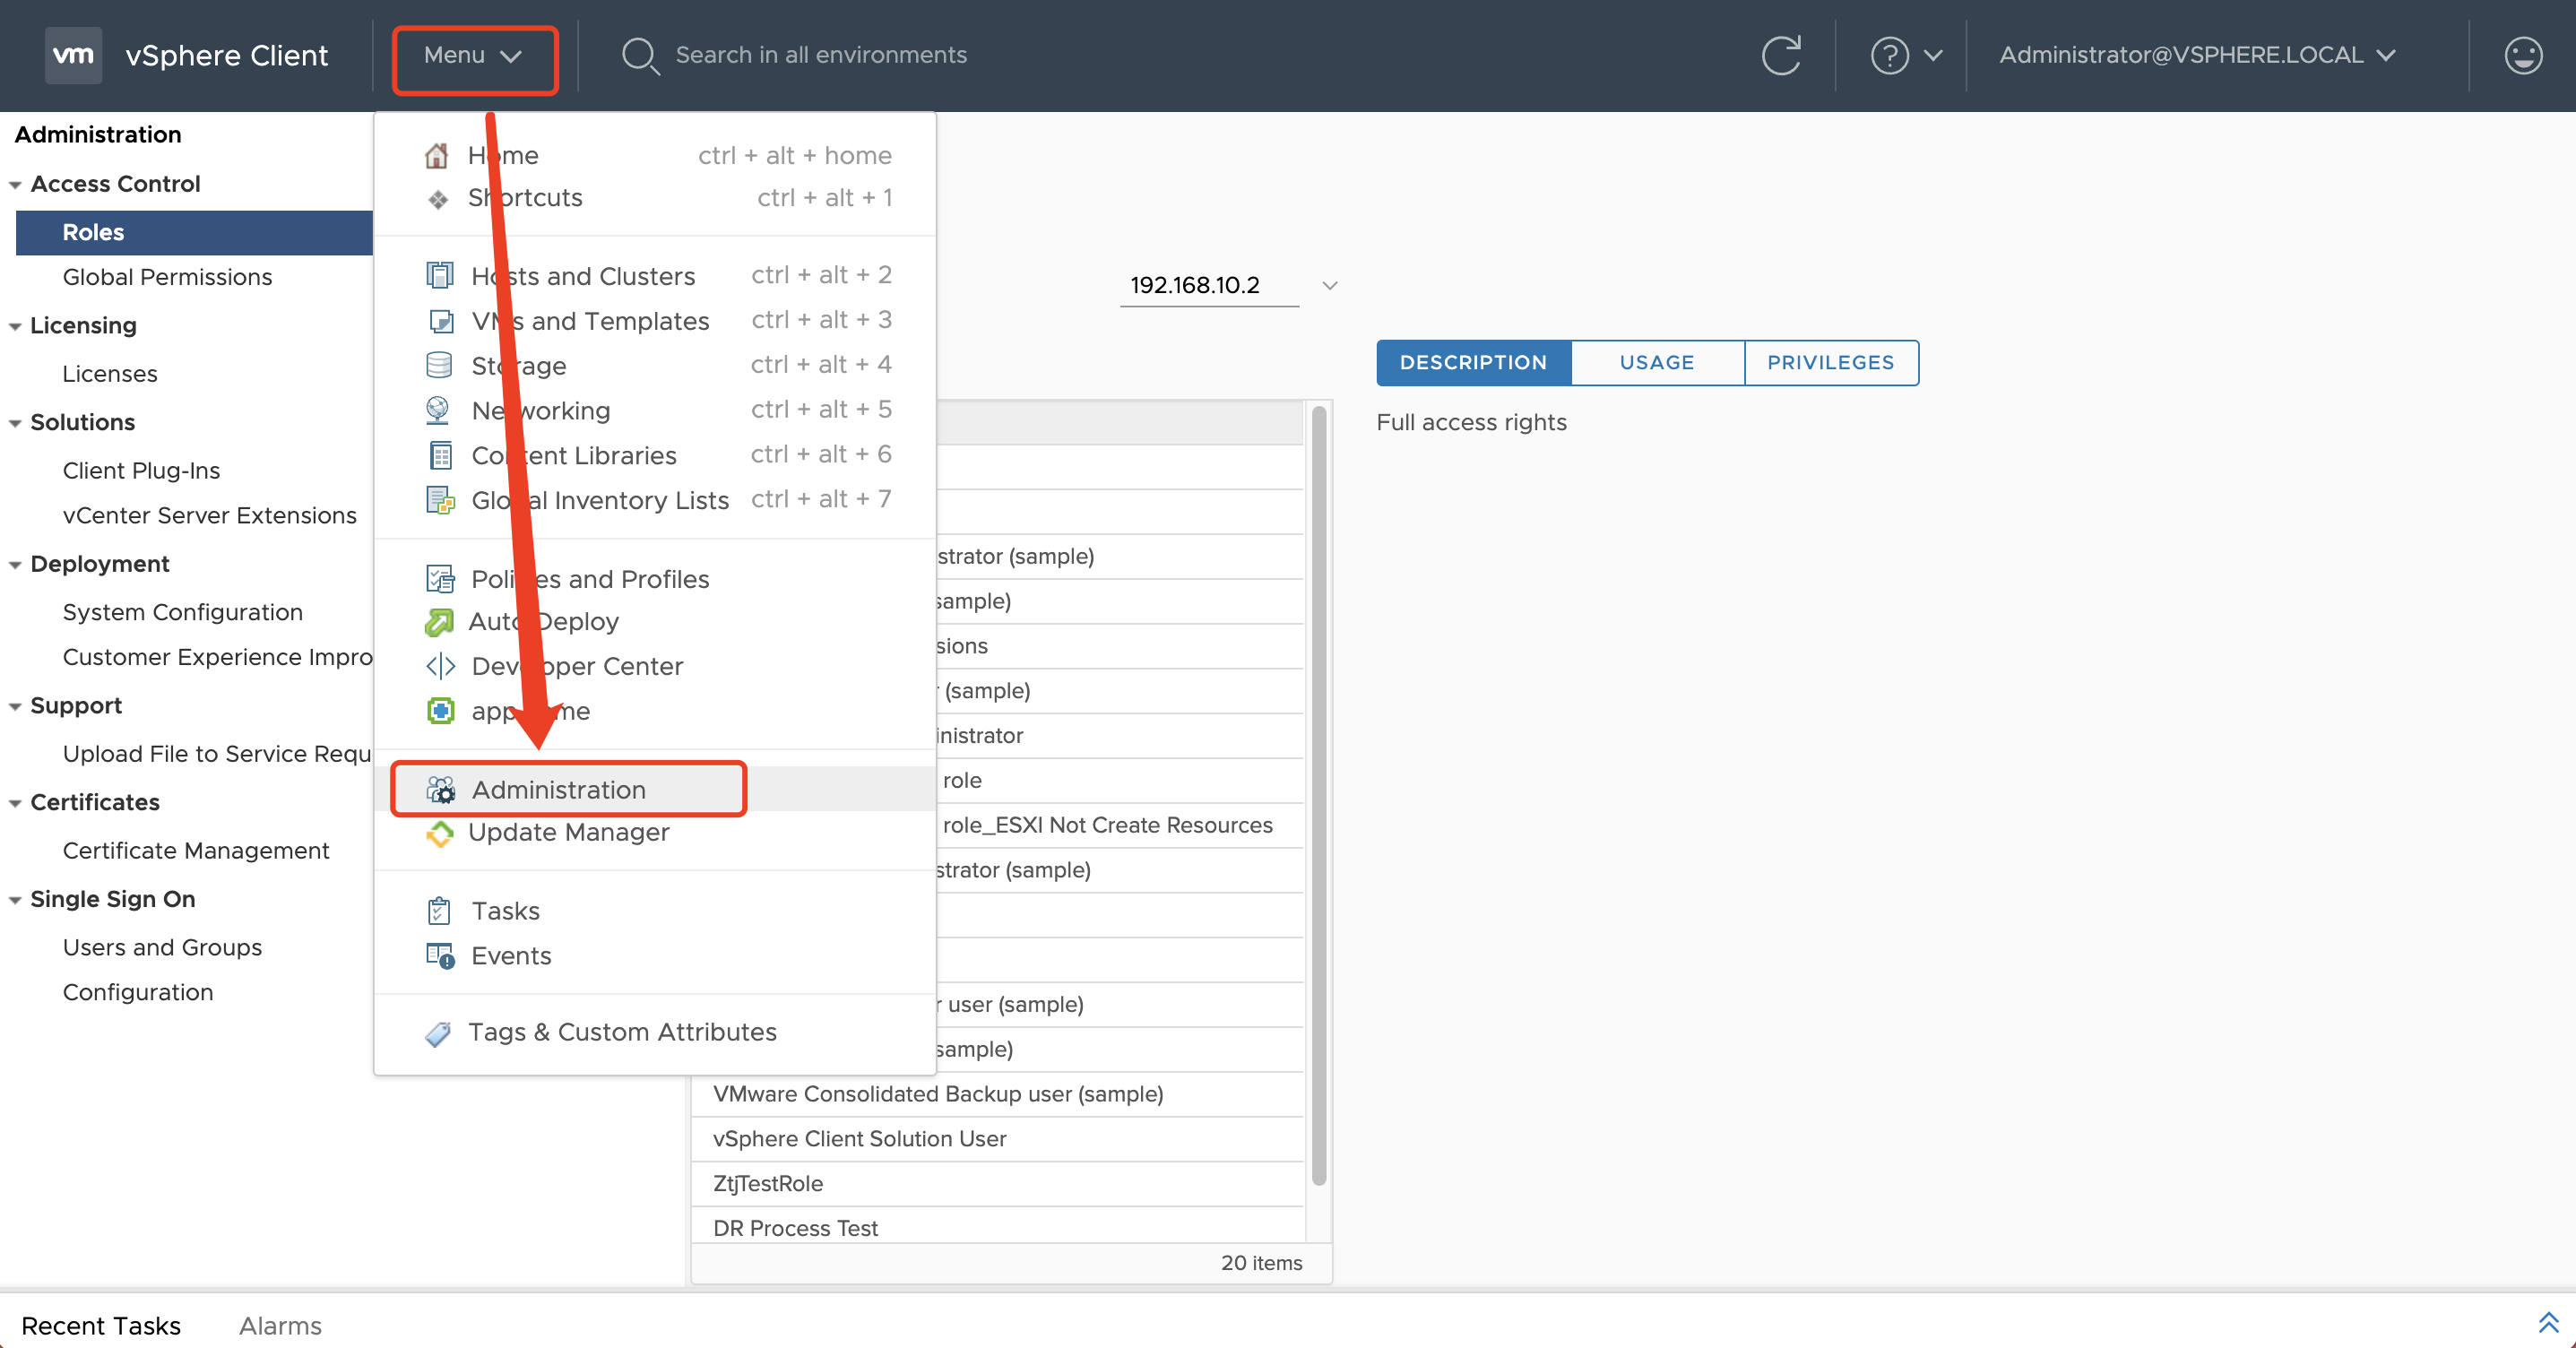Click the Administration gear icon
Image resolution: width=2576 pixels, height=1348 pixels.
pos(441,790)
